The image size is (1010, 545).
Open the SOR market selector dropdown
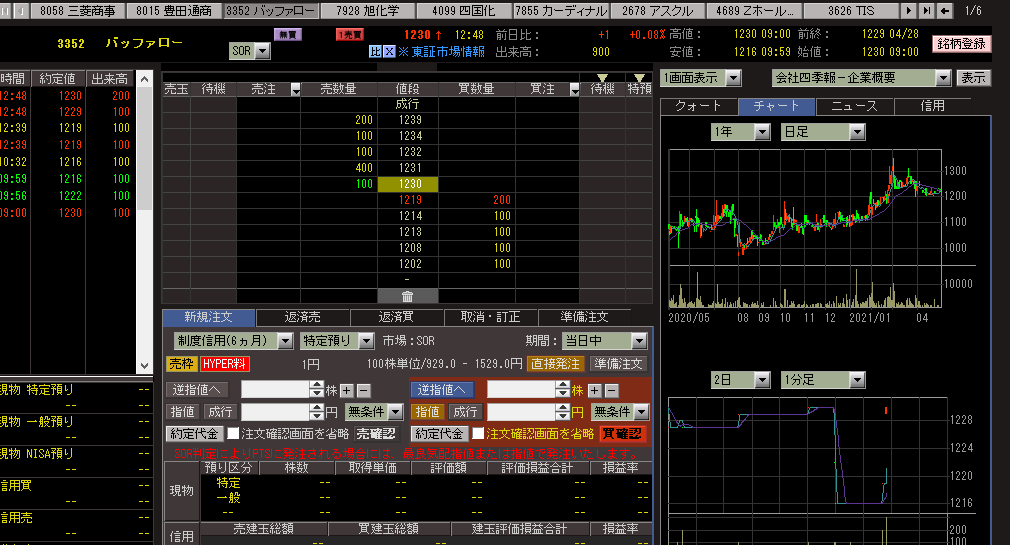(262, 50)
